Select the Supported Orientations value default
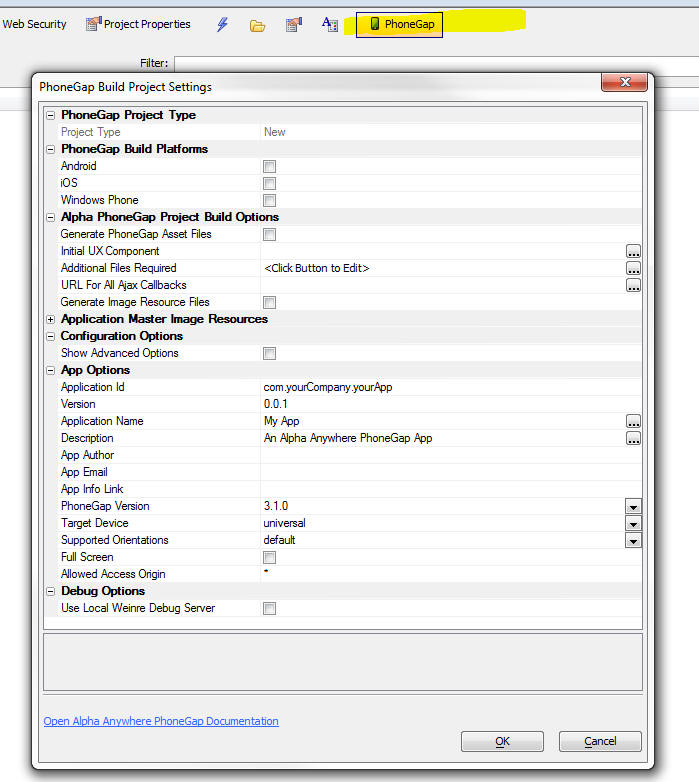The width and height of the screenshot is (699, 782). pos(279,540)
